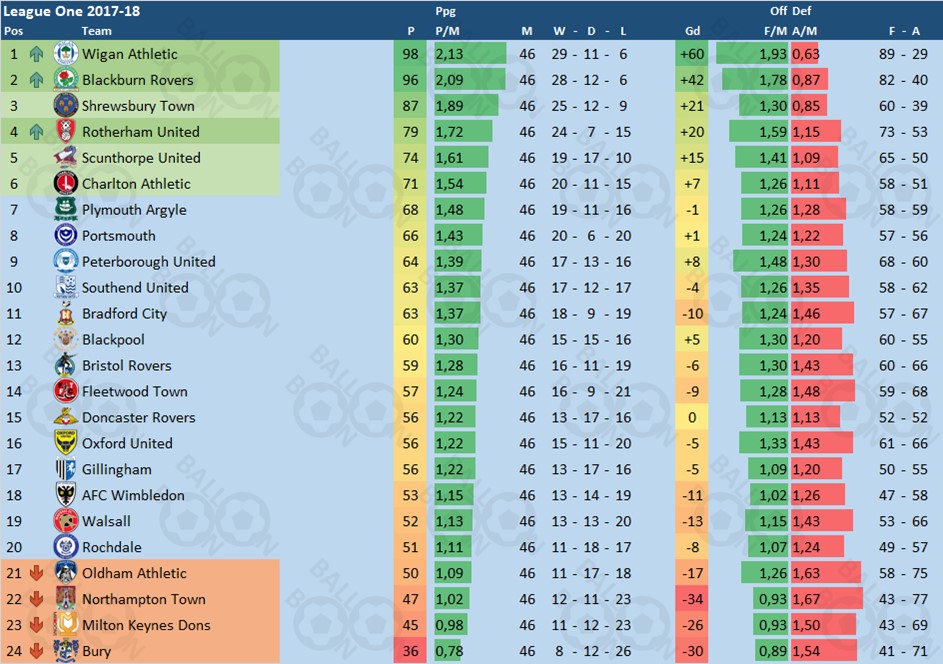Image resolution: width=943 pixels, height=664 pixels.
Task: Open the Peterborough United team name
Action: (148, 262)
